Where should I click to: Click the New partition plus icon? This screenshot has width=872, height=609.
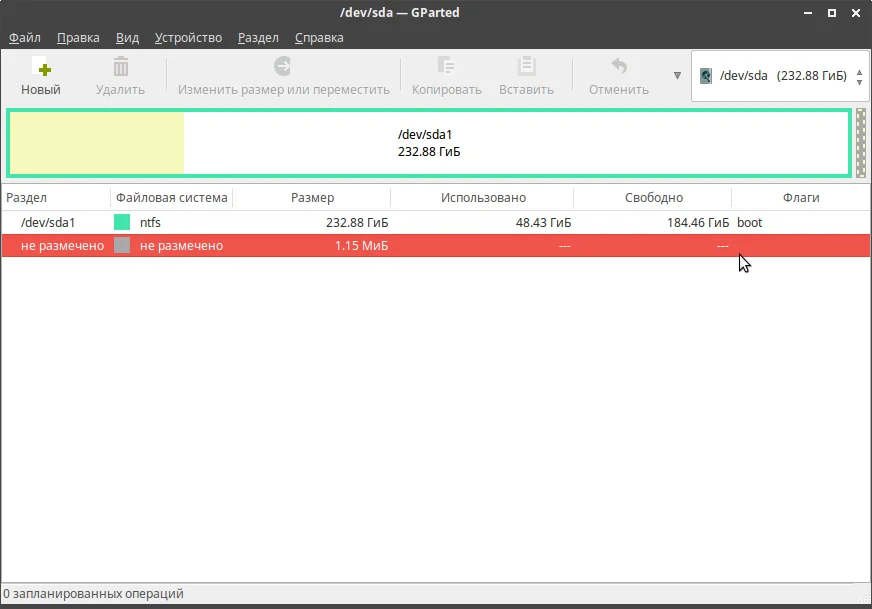click(x=41, y=67)
